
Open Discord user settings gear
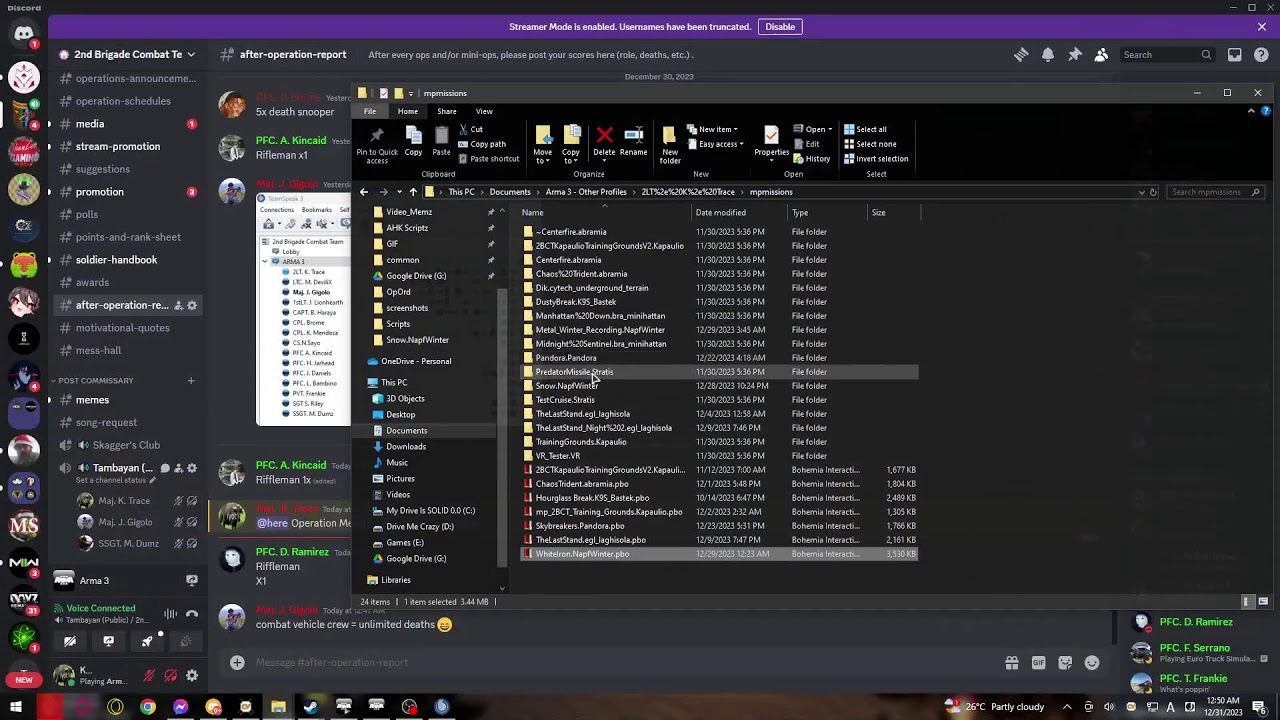tap(192, 676)
